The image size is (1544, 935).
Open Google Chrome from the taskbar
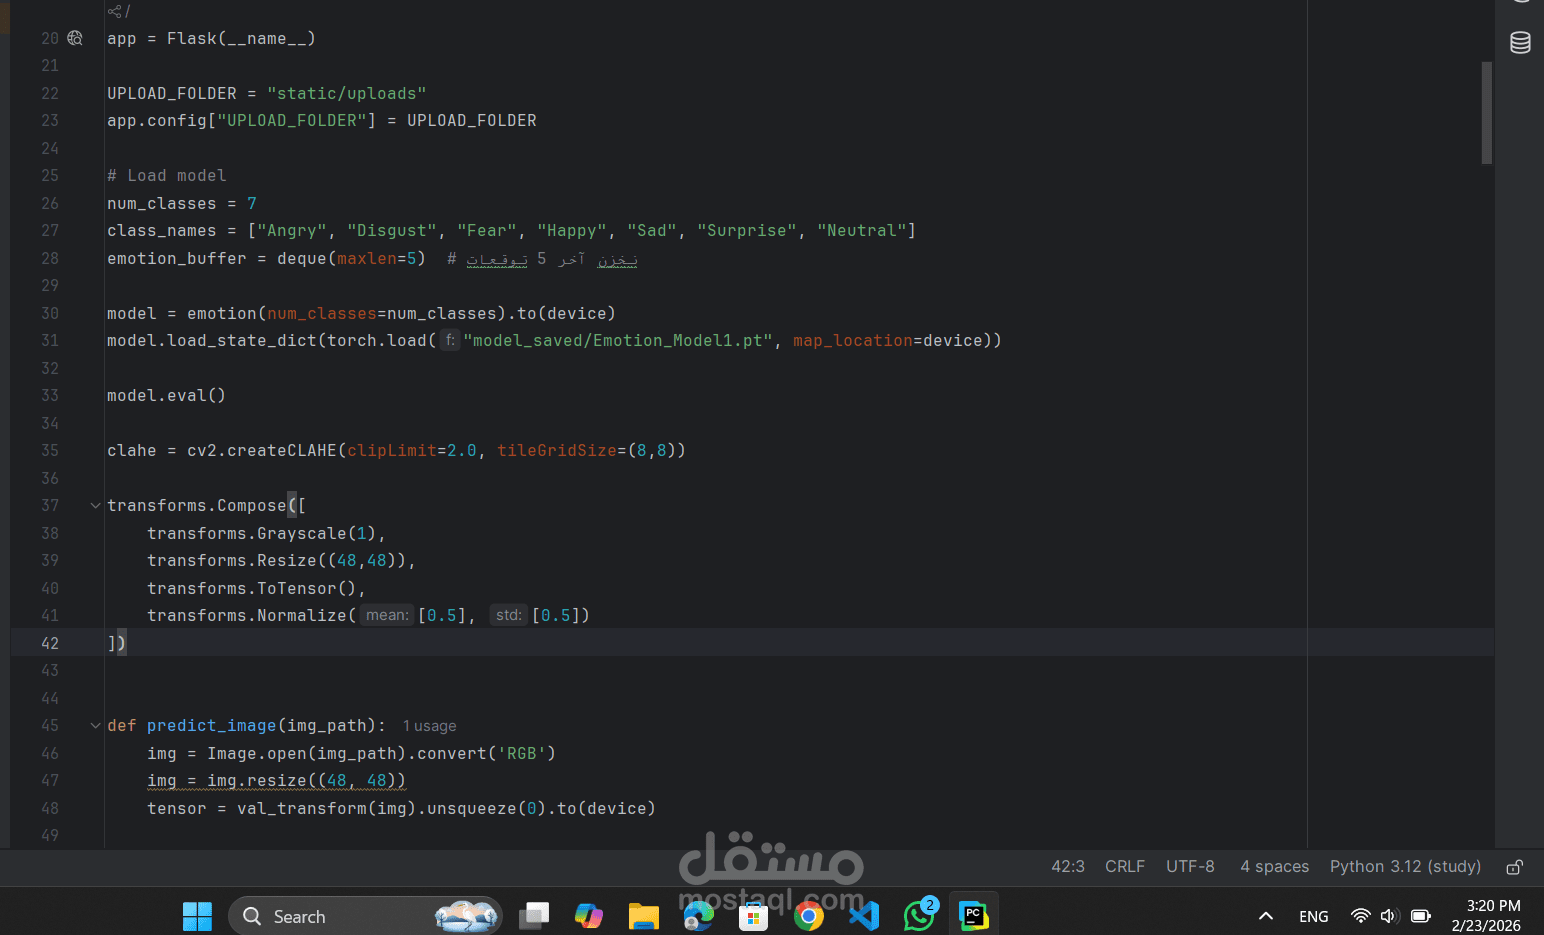(x=808, y=916)
